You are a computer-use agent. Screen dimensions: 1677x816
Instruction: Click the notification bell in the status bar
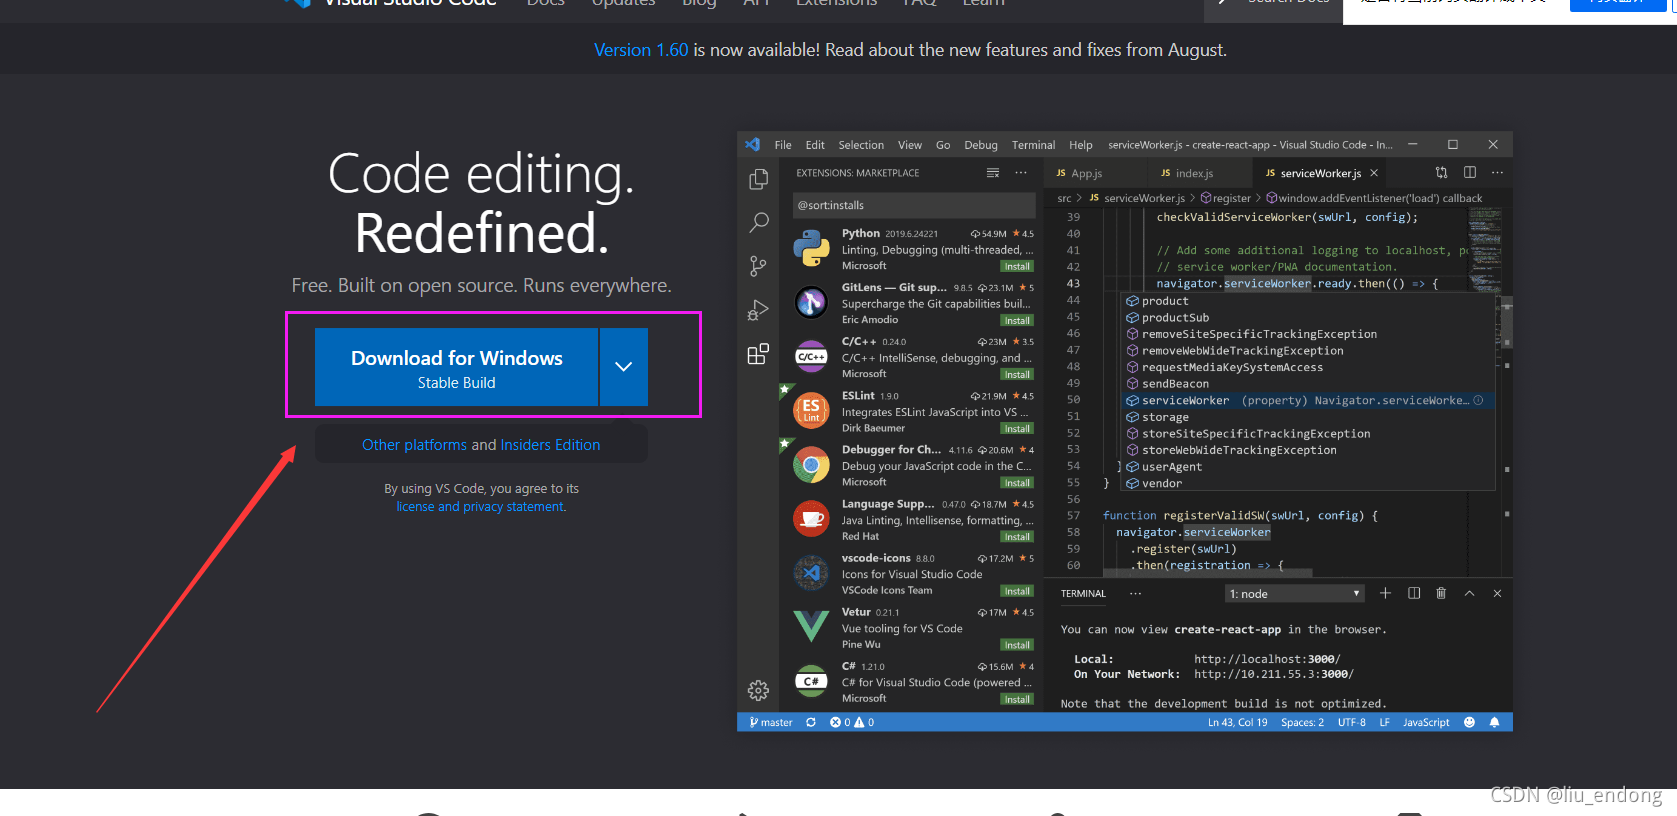pos(1494,722)
